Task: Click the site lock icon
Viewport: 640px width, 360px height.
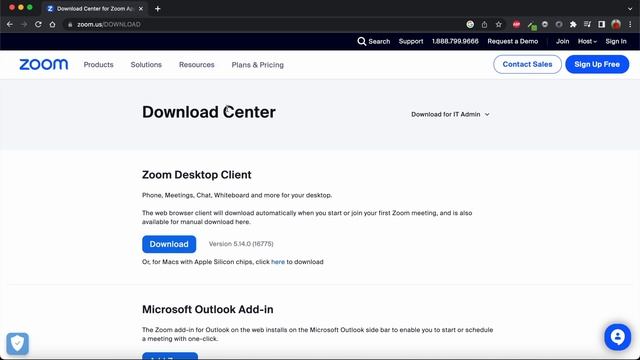Action: [x=70, y=24]
